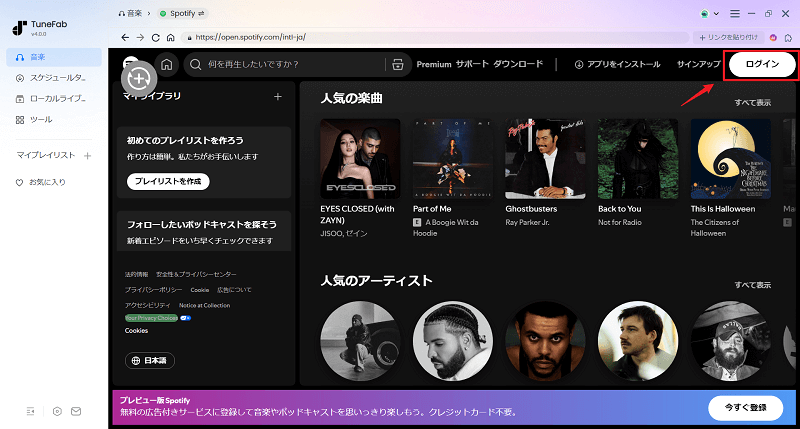This screenshot has width=800, height=429.
Task: Open the 広告について footer link
Action: pos(234,290)
